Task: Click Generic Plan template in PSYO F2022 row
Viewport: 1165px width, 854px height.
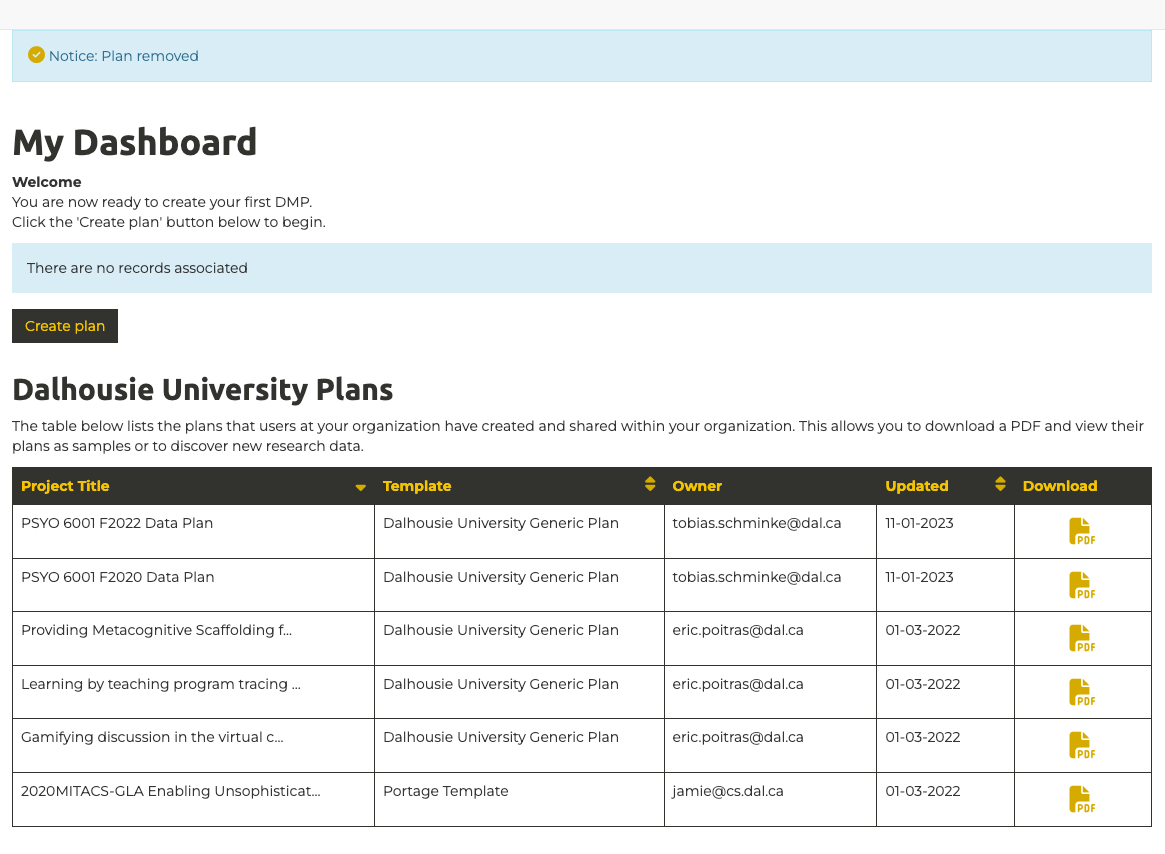Action: click(501, 523)
